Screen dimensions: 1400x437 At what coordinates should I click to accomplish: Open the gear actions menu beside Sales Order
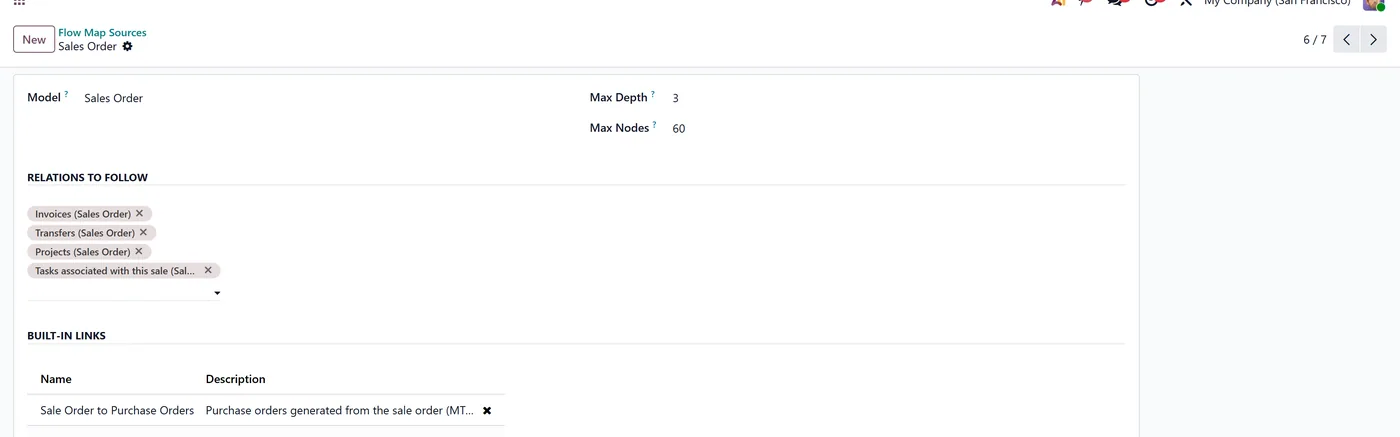(x=127, y=47)
